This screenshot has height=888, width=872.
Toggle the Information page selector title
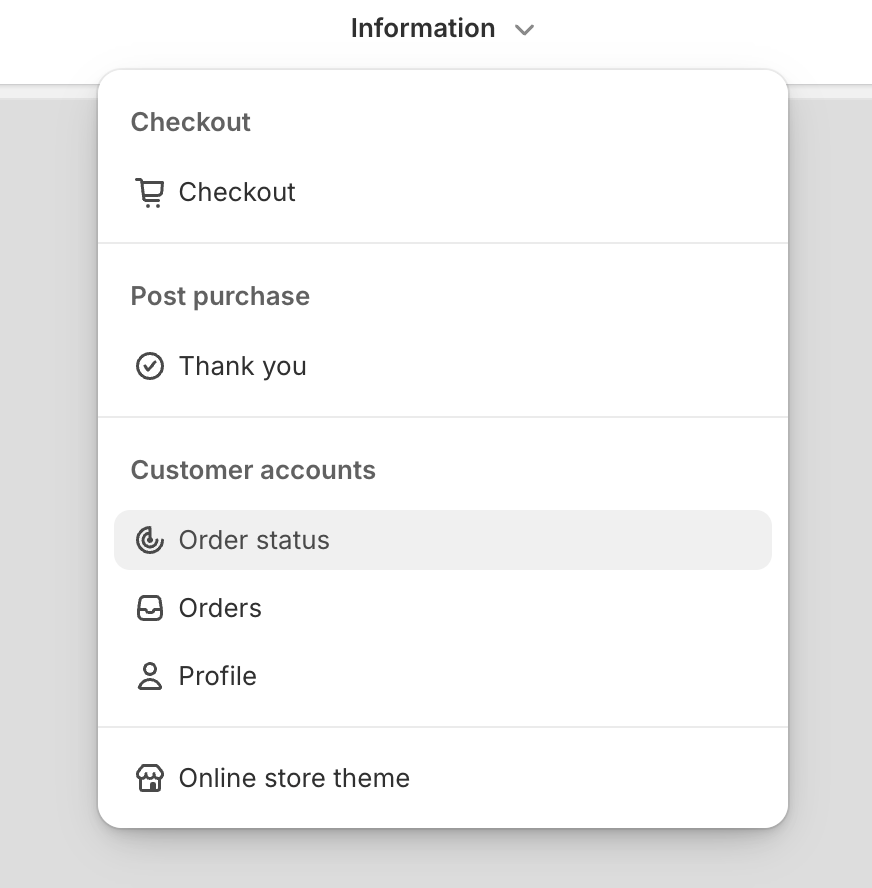[423, 28]
